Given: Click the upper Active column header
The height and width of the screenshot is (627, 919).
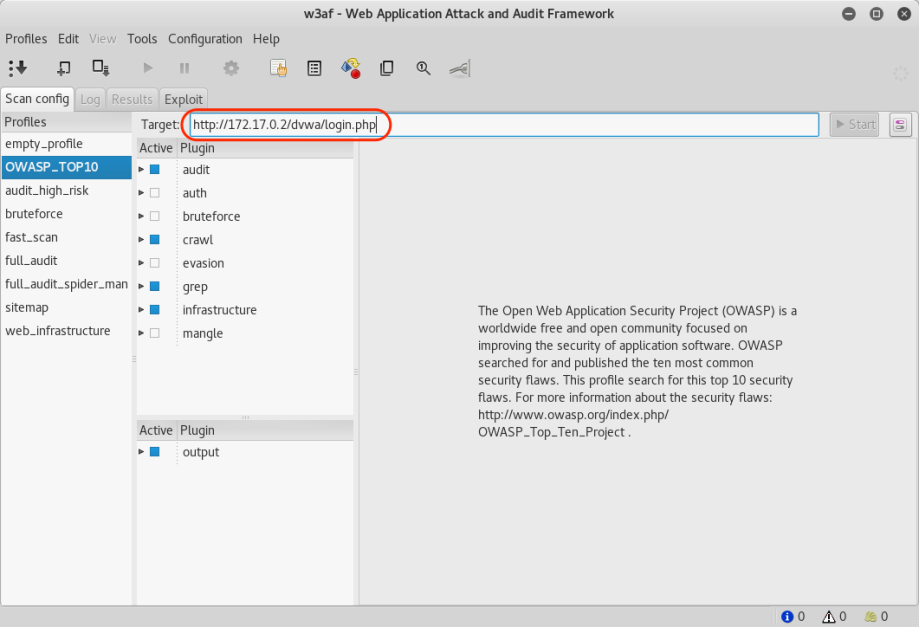Looking at the screenshot, I should (x=156, y=148).
